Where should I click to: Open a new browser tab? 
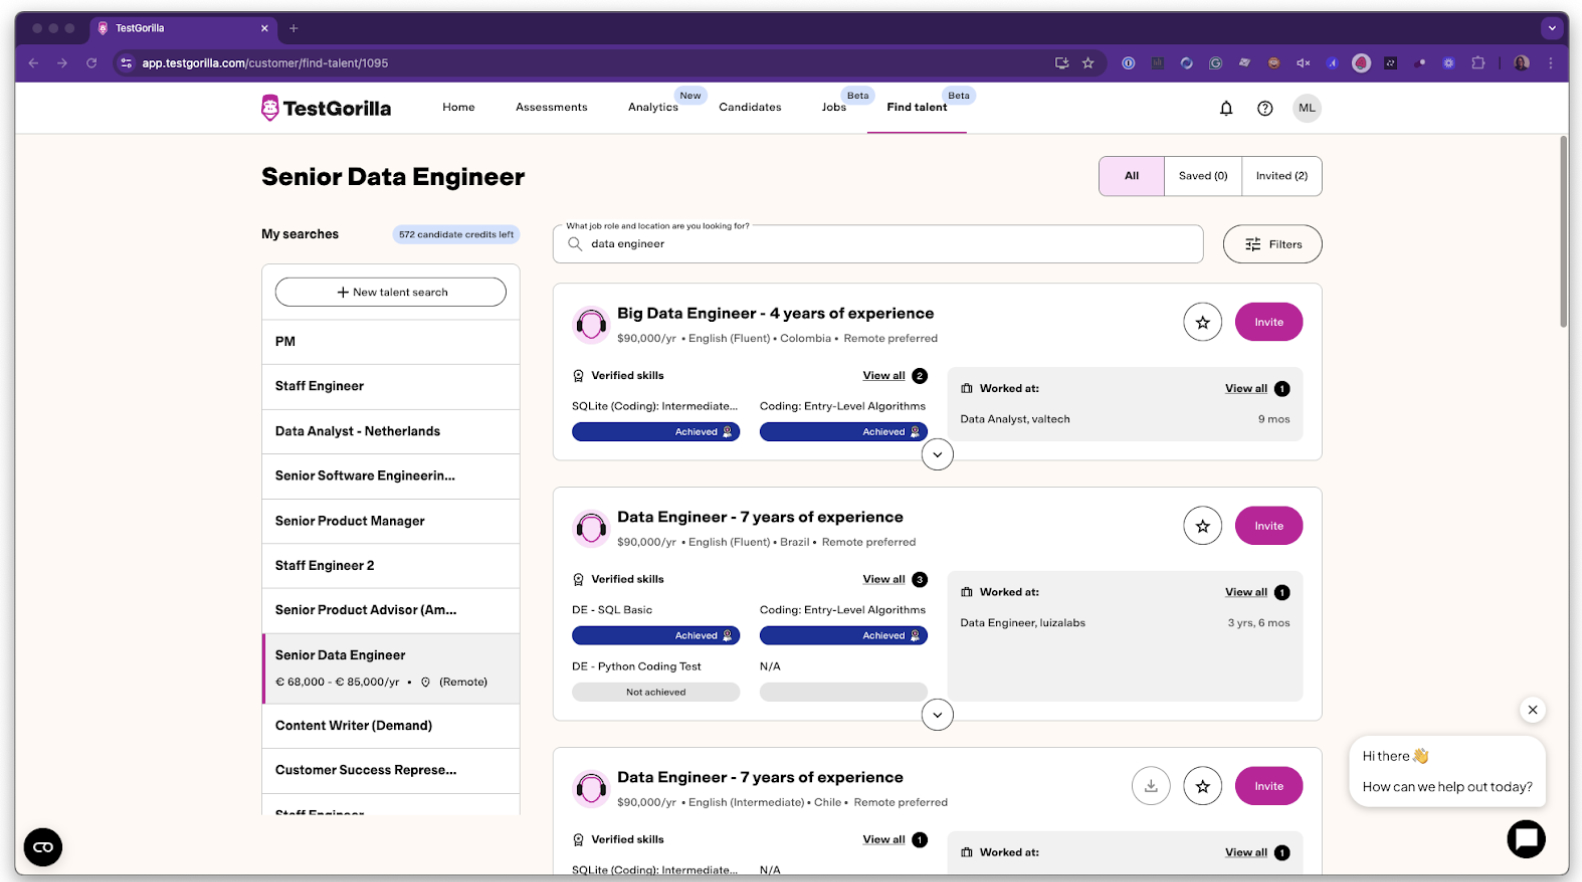coord(293,28)
